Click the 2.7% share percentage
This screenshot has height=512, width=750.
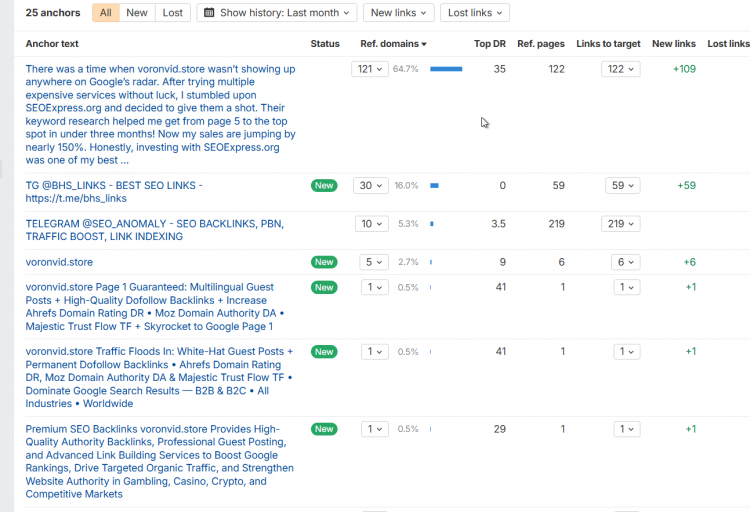coord(408,262)
